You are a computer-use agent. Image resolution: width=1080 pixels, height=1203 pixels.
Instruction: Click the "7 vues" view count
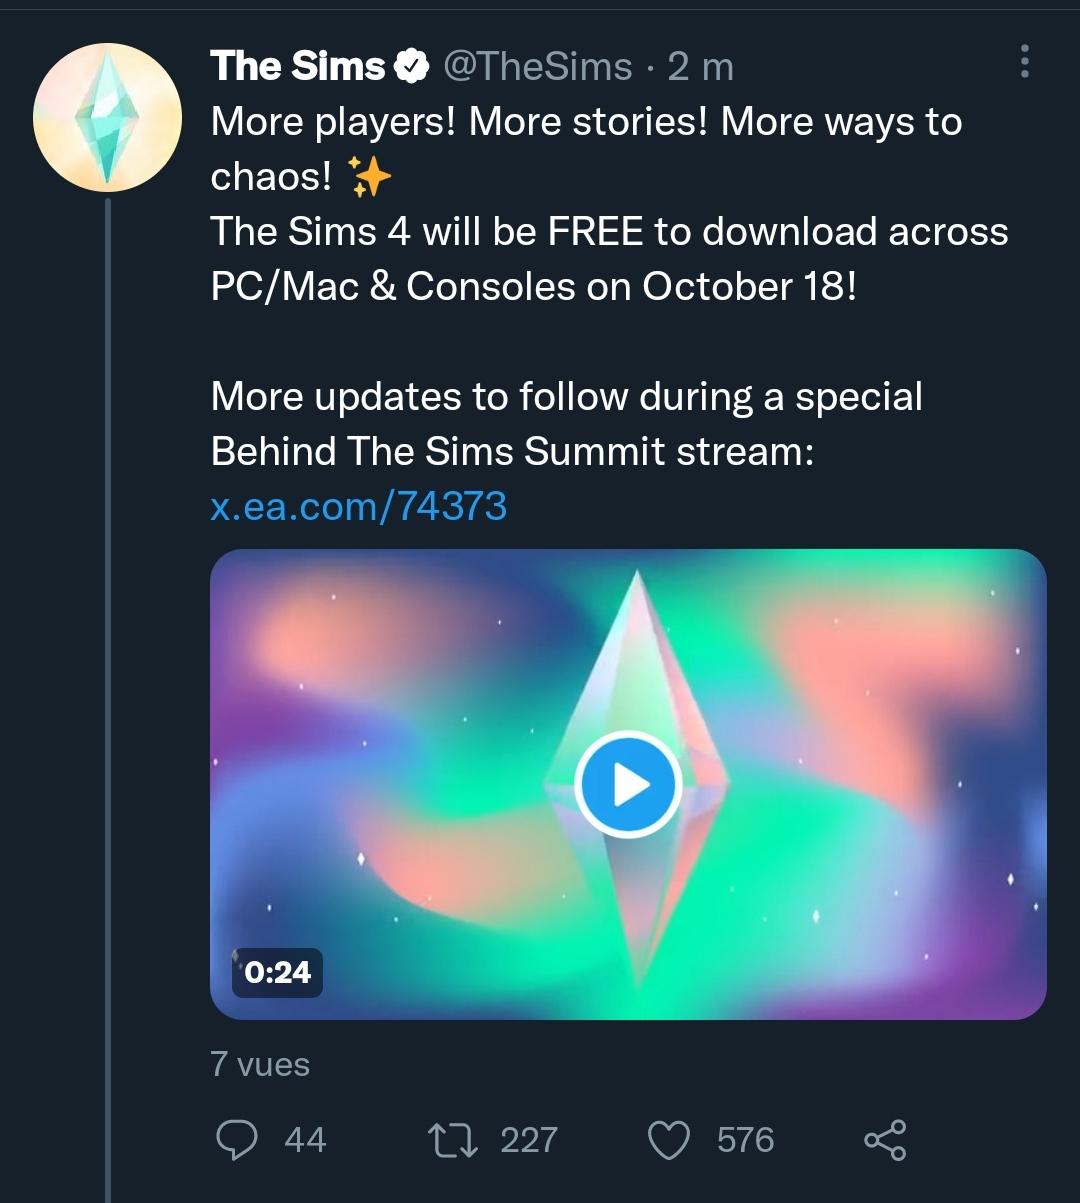260,1064
